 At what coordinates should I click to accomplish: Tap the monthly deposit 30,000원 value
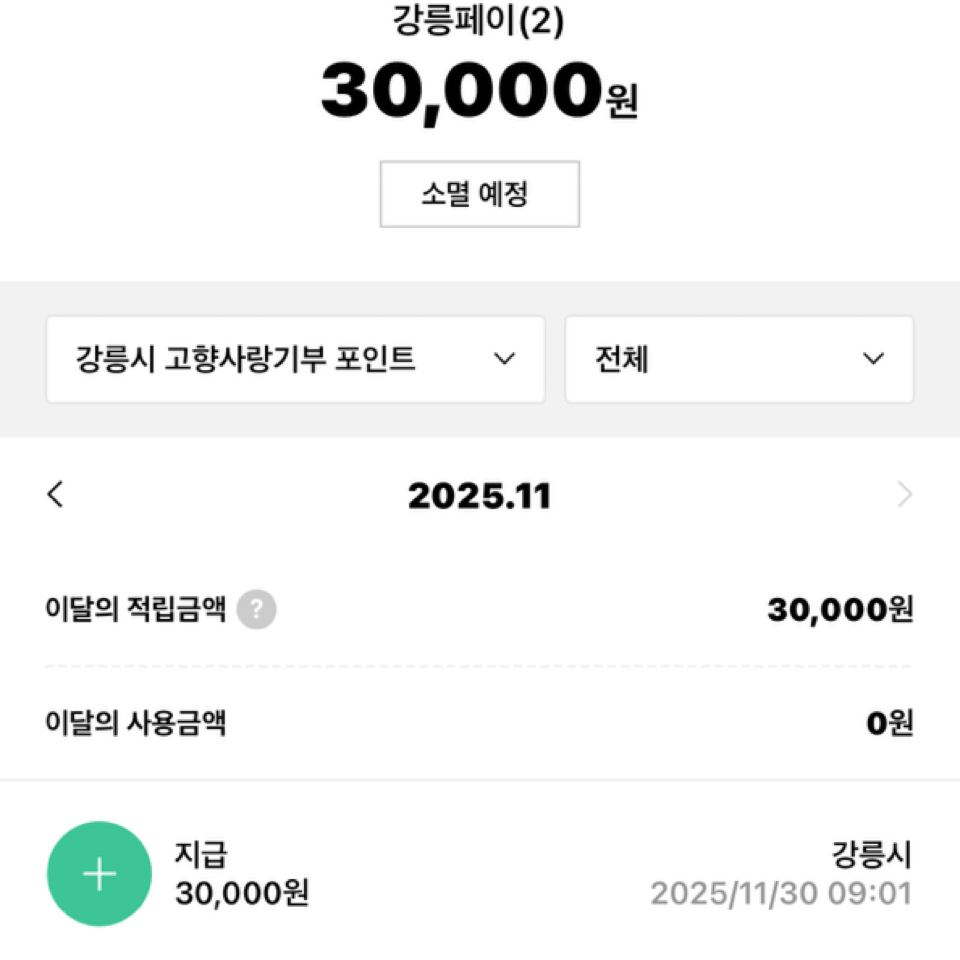pos(841,609)
